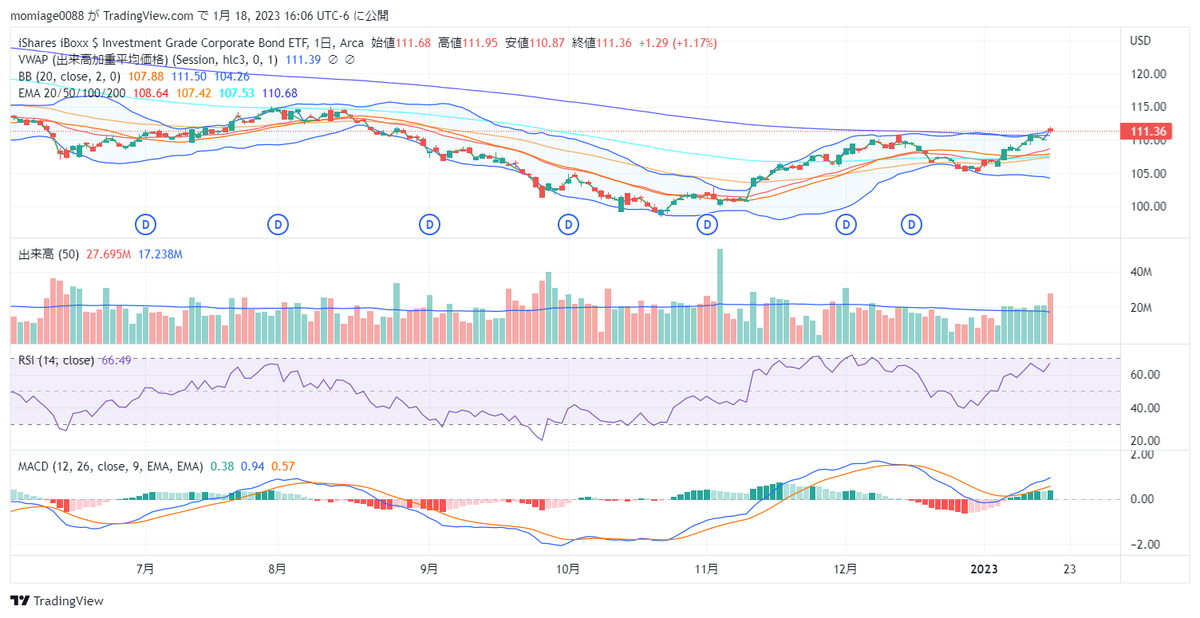Click the 105.00 price axis label

coord(1147,173)
